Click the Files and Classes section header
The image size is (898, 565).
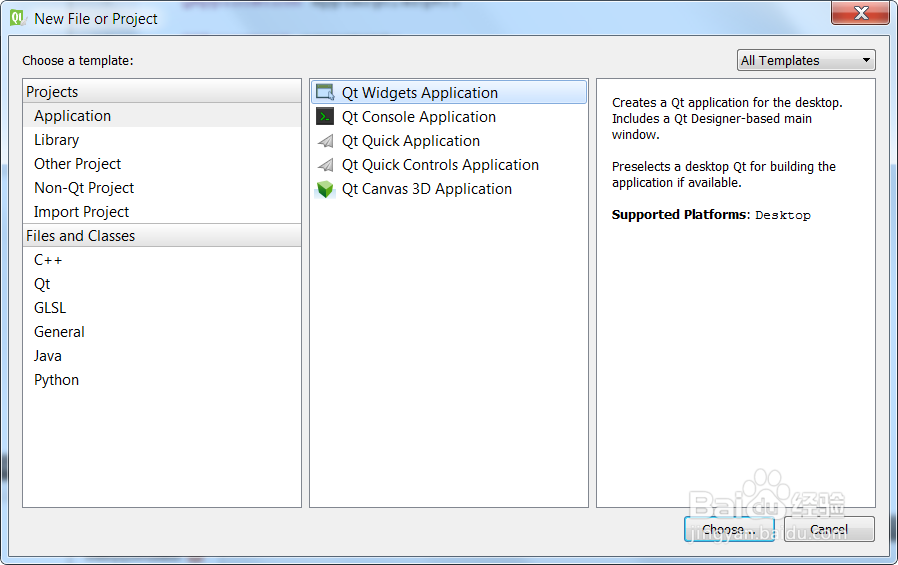(162, 236)
